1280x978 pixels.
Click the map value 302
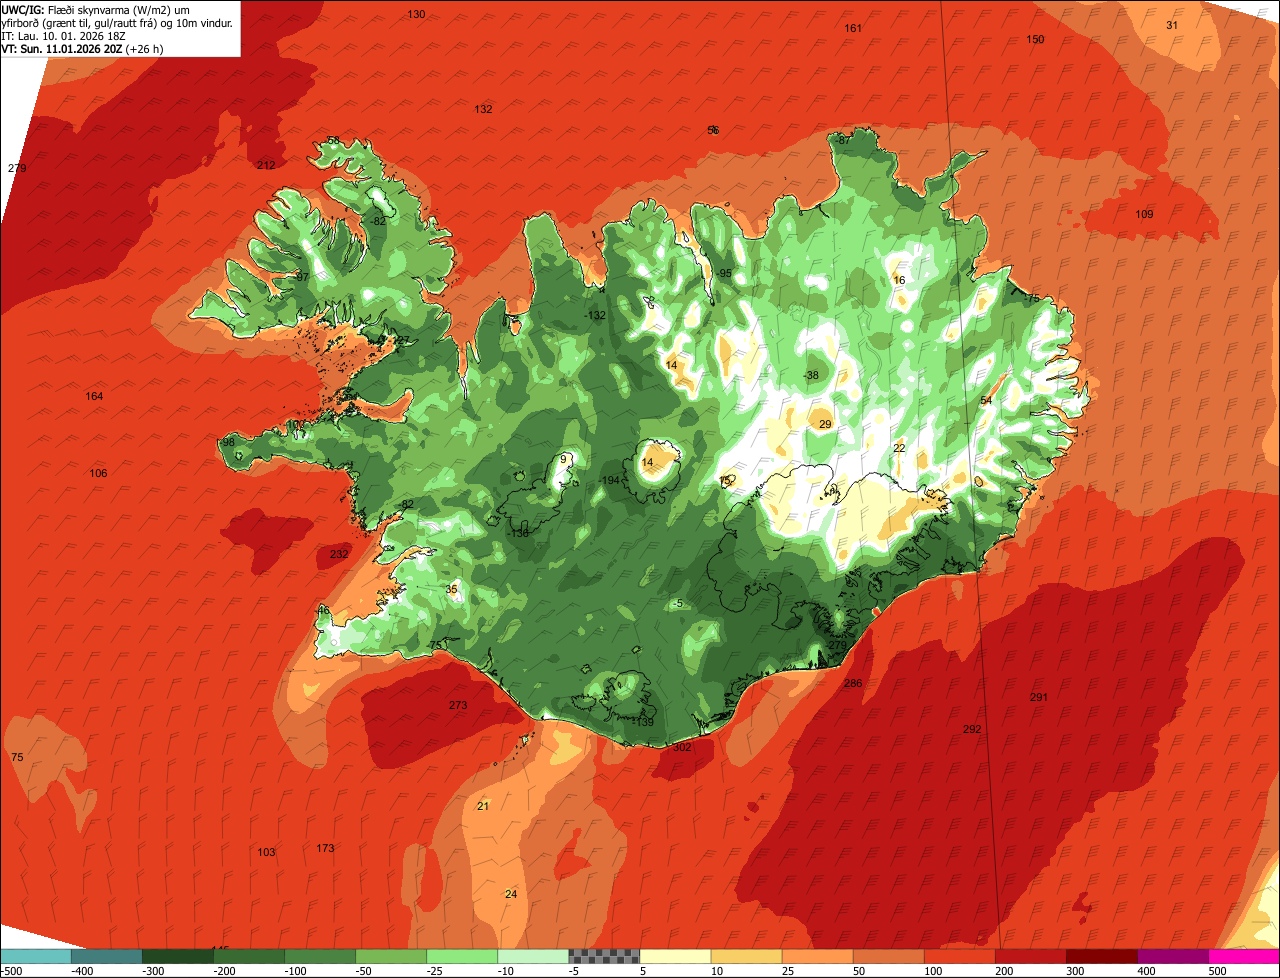pos(682,747)
